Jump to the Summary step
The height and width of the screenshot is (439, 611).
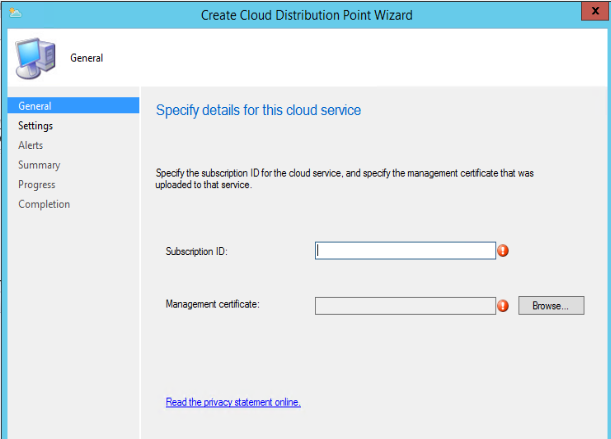coord(39,165)
